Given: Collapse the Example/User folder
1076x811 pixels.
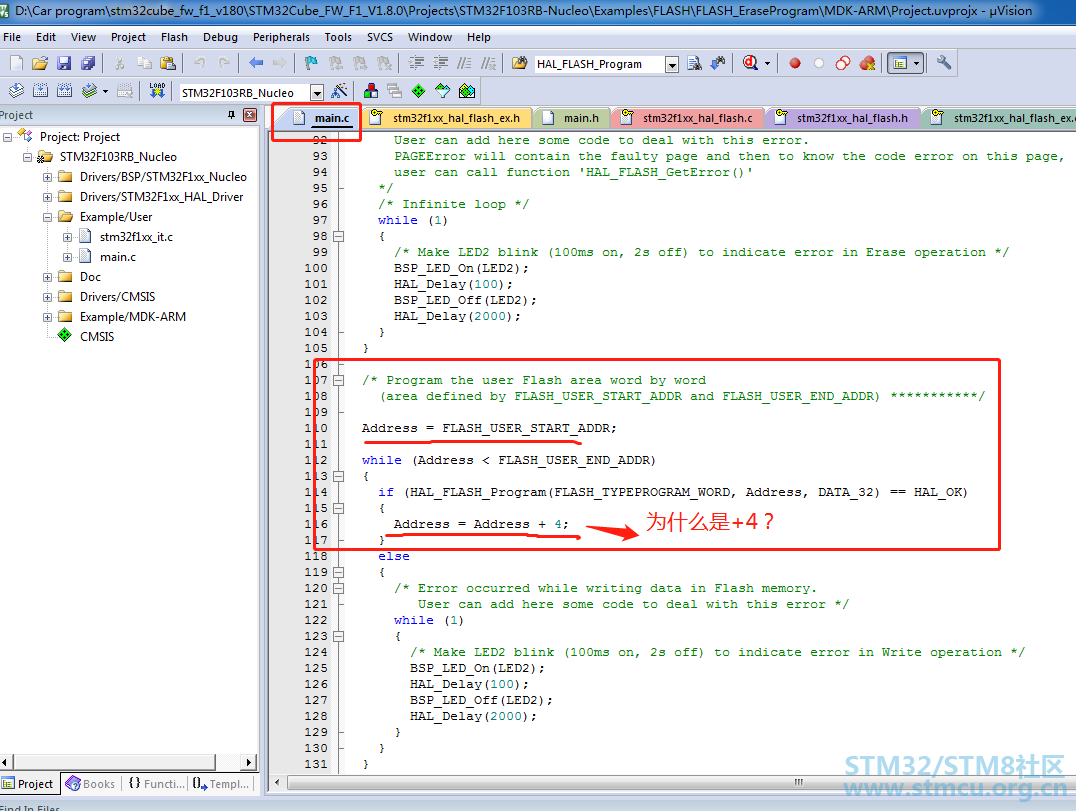Looking at the screenshot, I should coord(47,217).
